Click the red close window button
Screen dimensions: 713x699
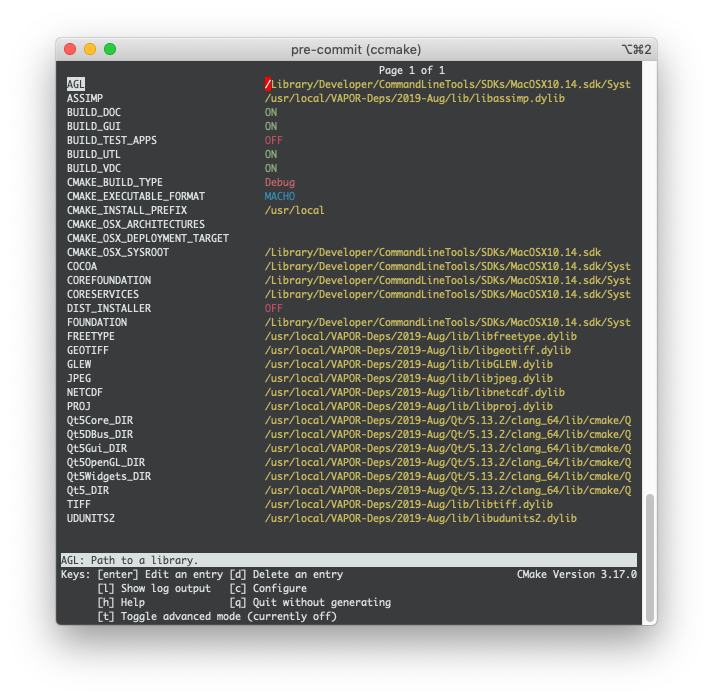pyautogui.click(x=70, y=49)
